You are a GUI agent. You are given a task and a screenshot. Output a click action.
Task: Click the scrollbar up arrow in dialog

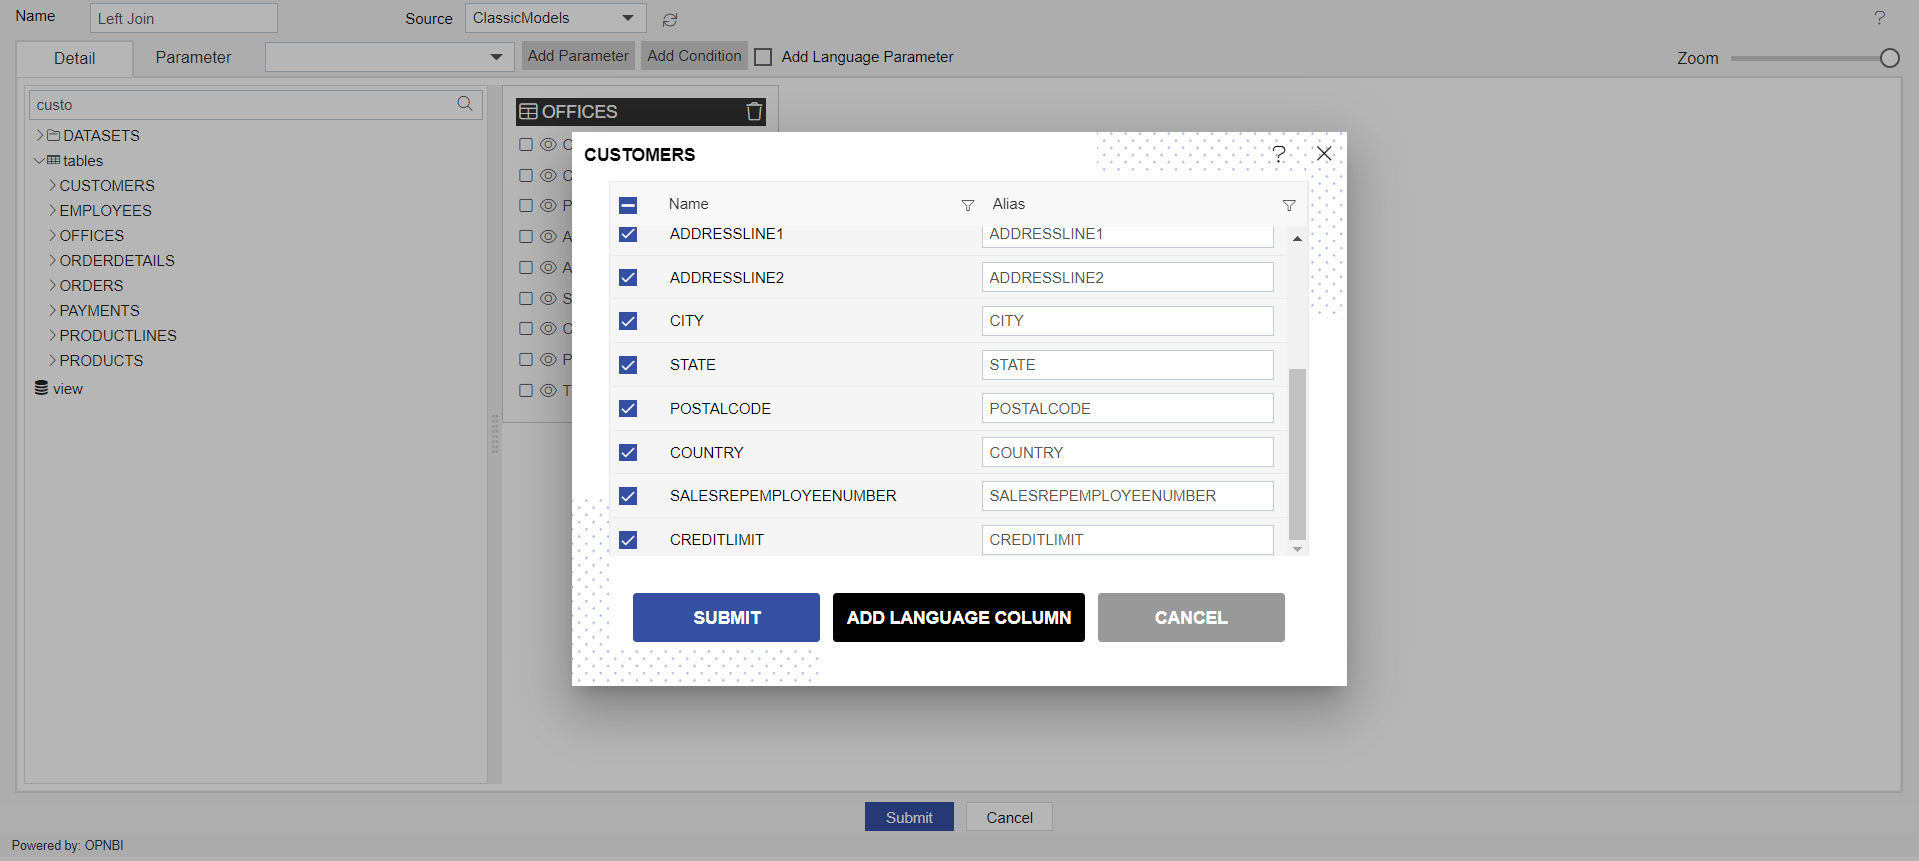coord(1297,239)
